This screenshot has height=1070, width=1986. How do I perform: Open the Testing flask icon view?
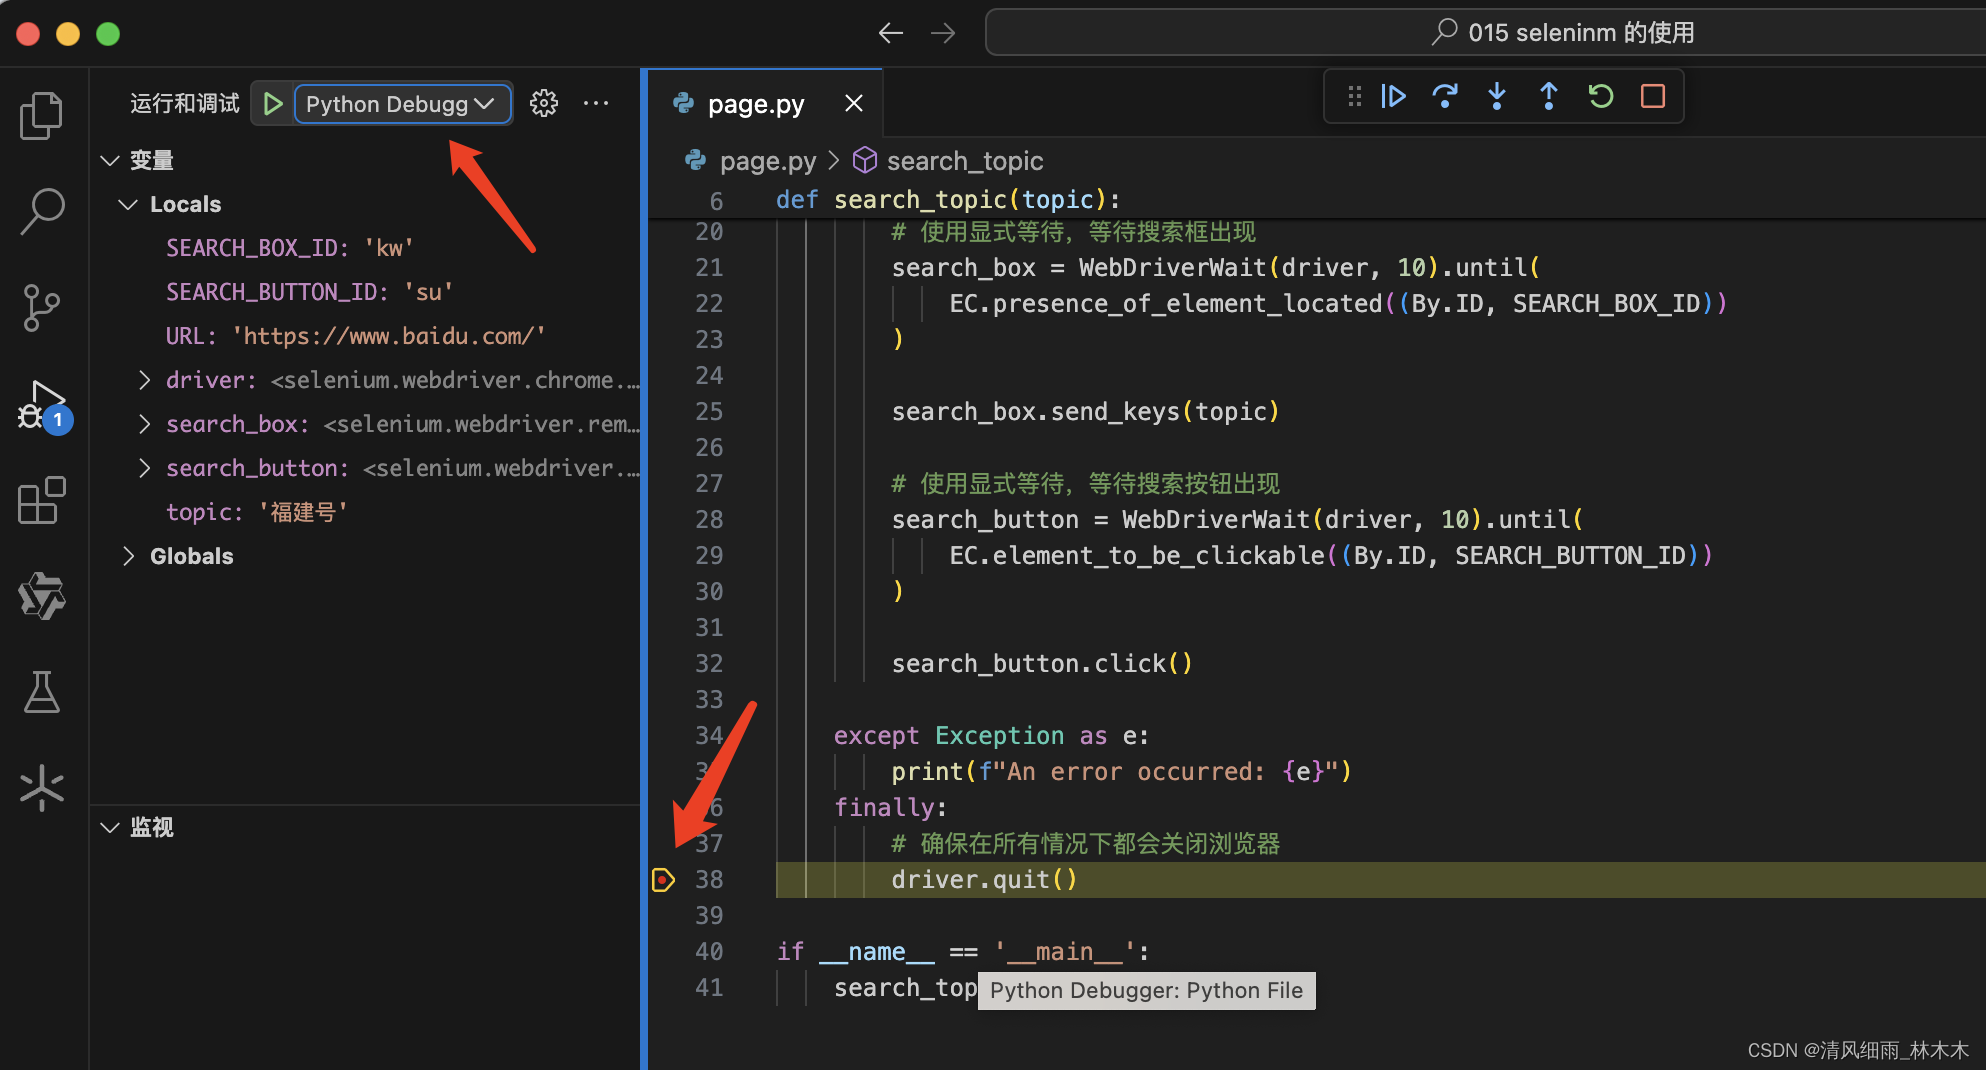(41, 692)
